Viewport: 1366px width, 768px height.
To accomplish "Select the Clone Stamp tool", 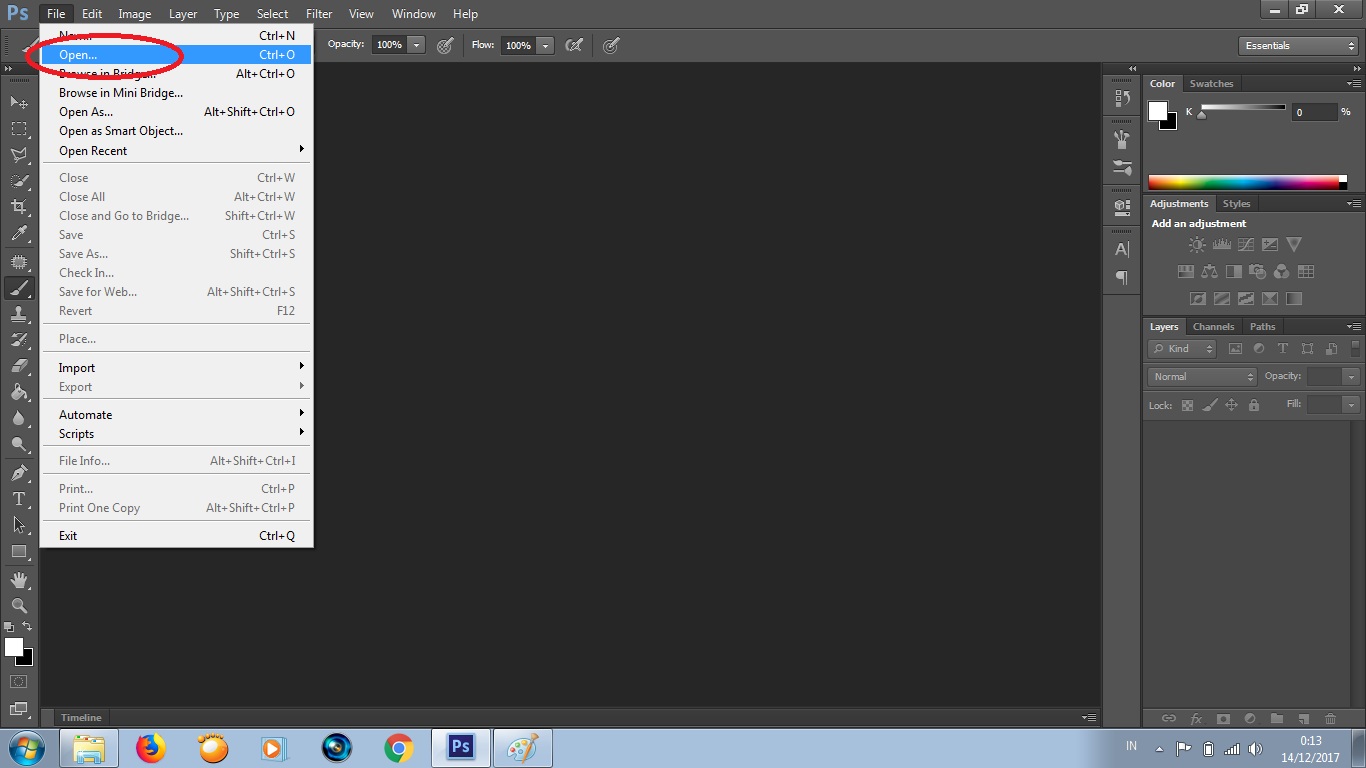I will pos(19,314).
